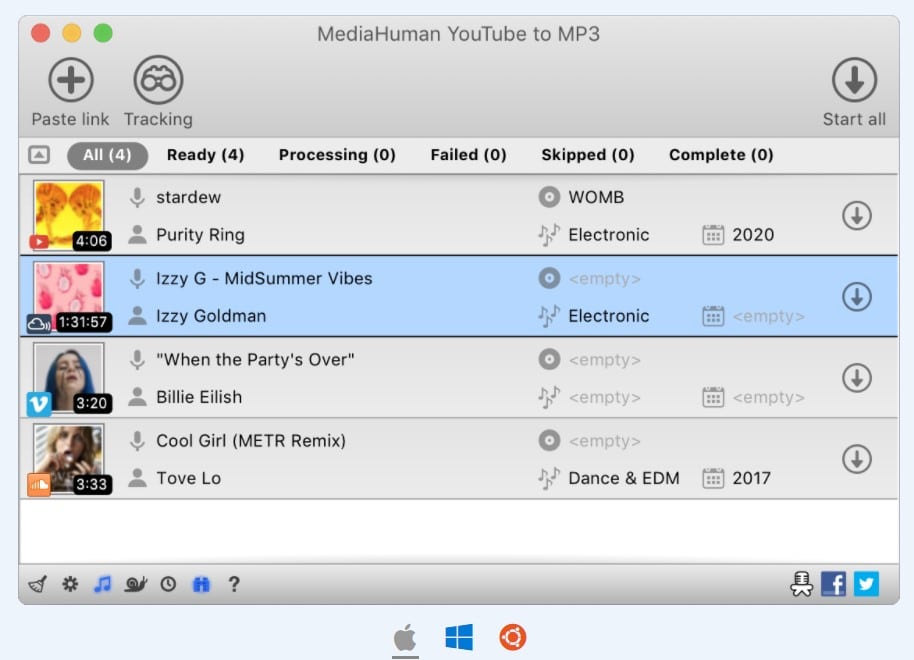Image resolution: width=914 pixels, height=660 pixels.
Task: Click the broom clear-list icon
Action: 37,584
